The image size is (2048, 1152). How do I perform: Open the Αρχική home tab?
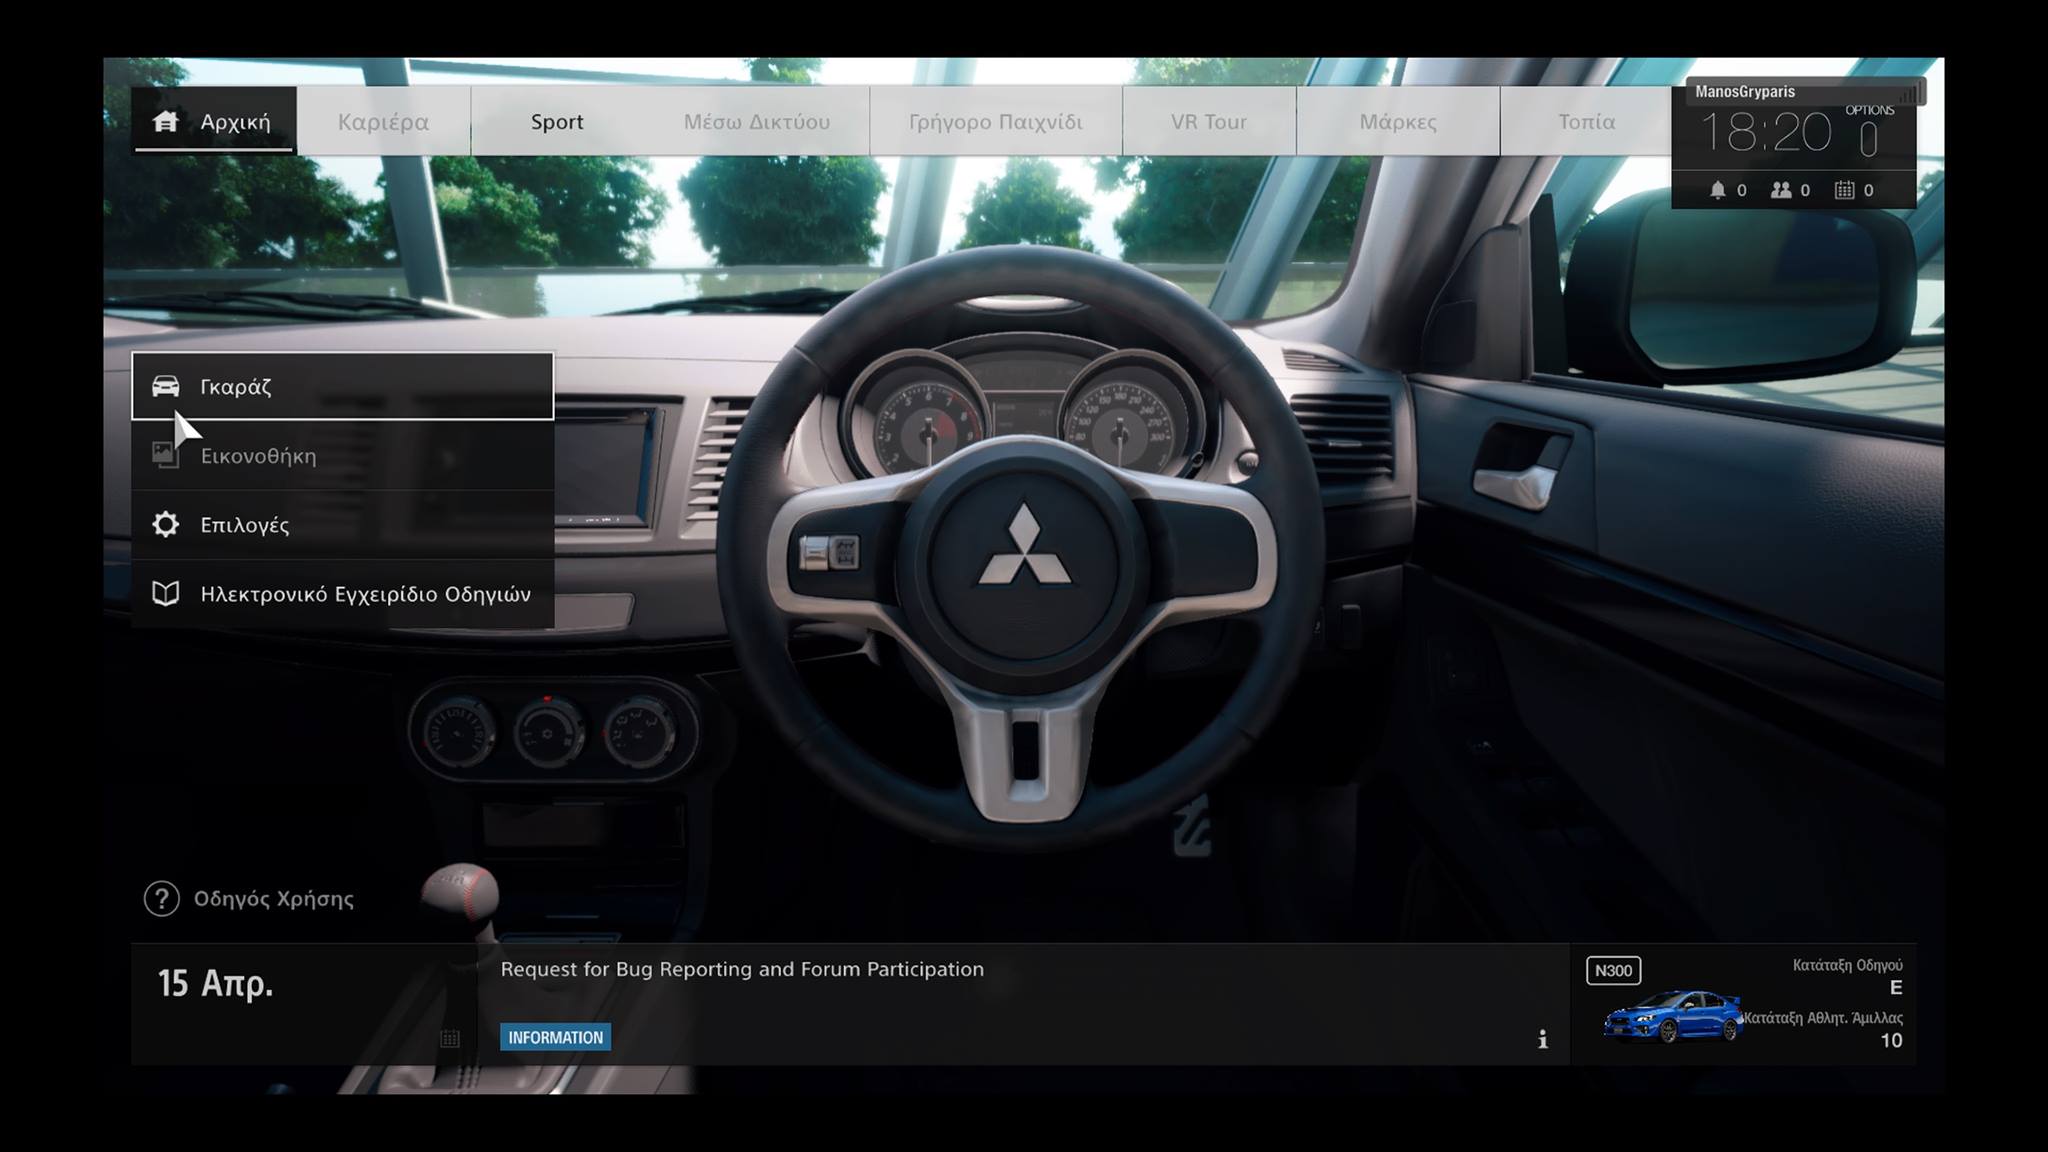pos(213,121)
